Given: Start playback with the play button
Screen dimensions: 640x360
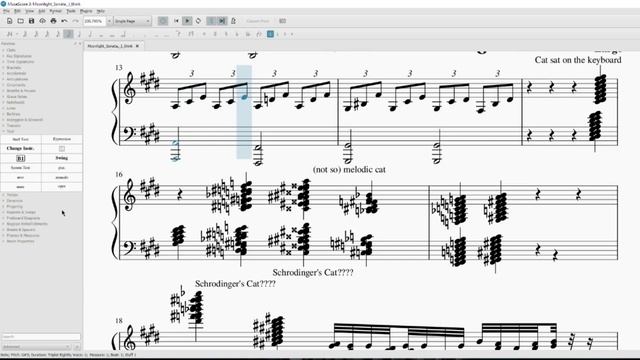Looking at the screenshot, I should click(x=187, y=21).
